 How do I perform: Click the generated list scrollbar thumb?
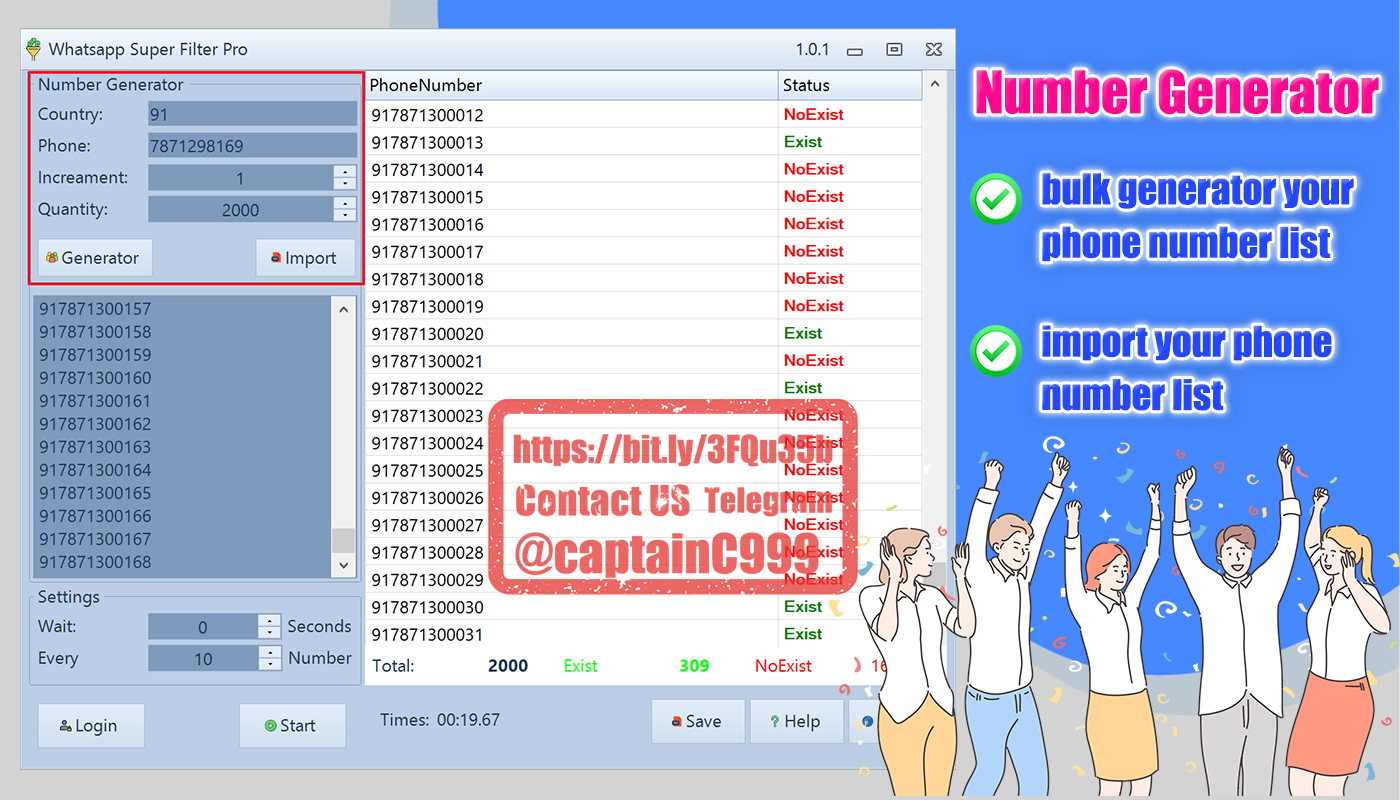click(x=343, y=540)
